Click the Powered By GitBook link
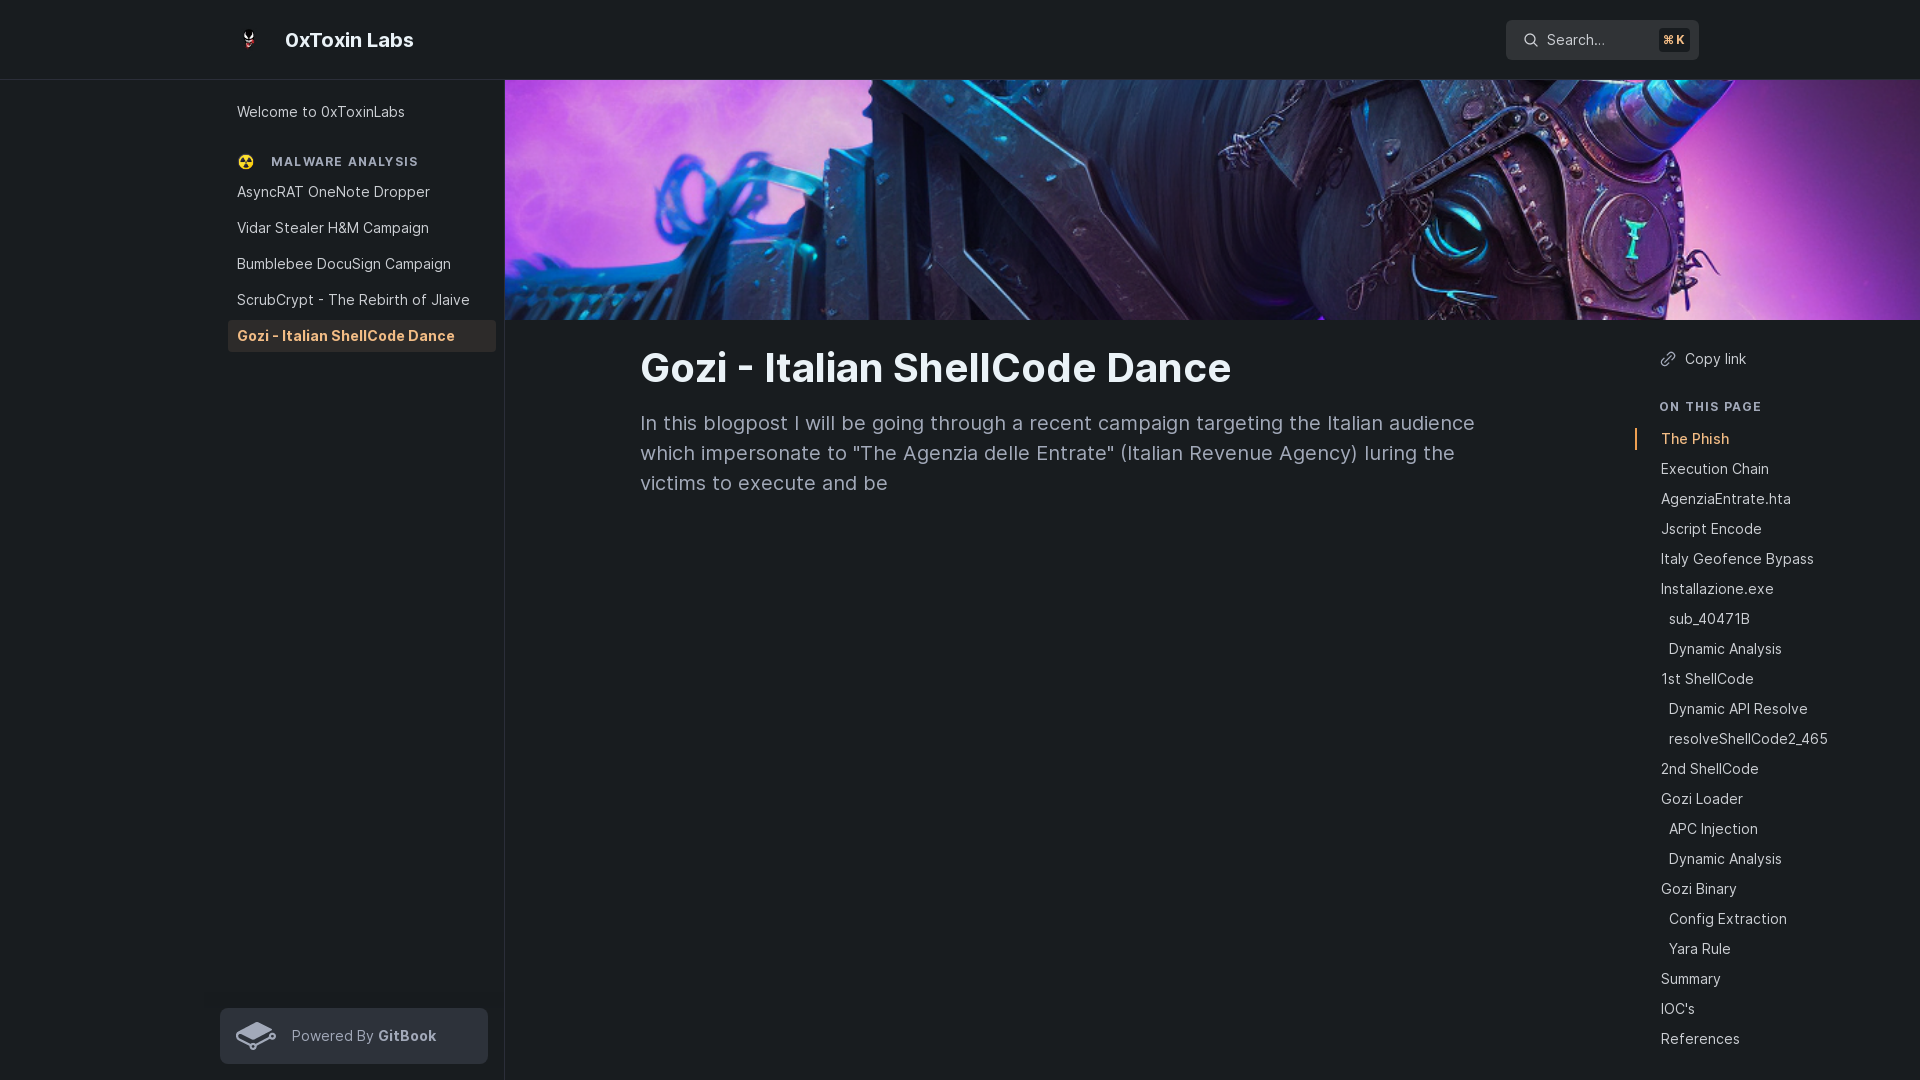The width and height of the screenshot is (1920, 1080). (x=355, y=1035)
